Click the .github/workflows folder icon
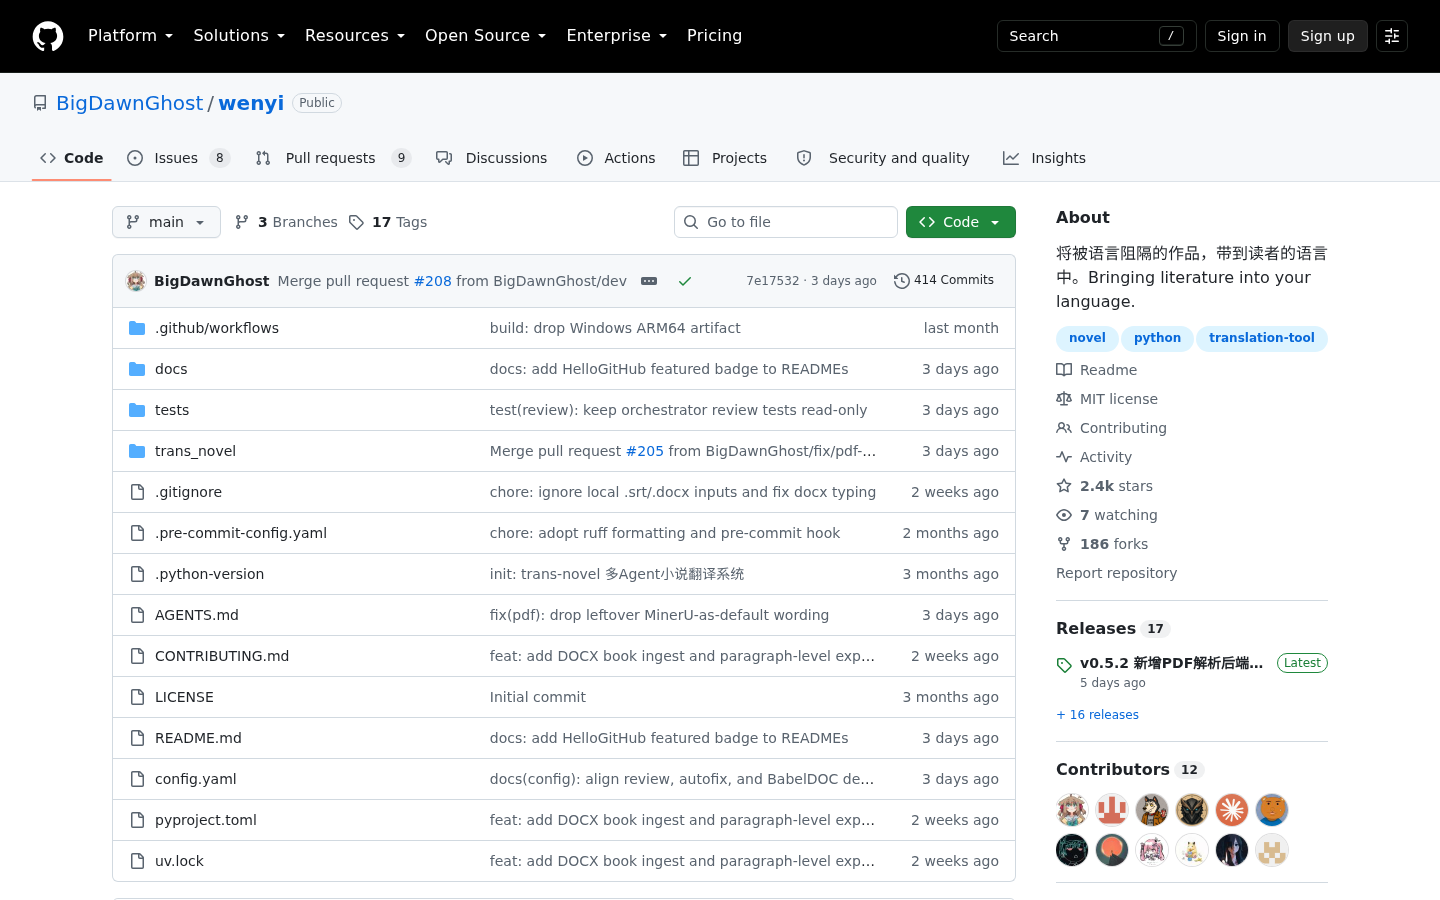 tap(137, 328)
